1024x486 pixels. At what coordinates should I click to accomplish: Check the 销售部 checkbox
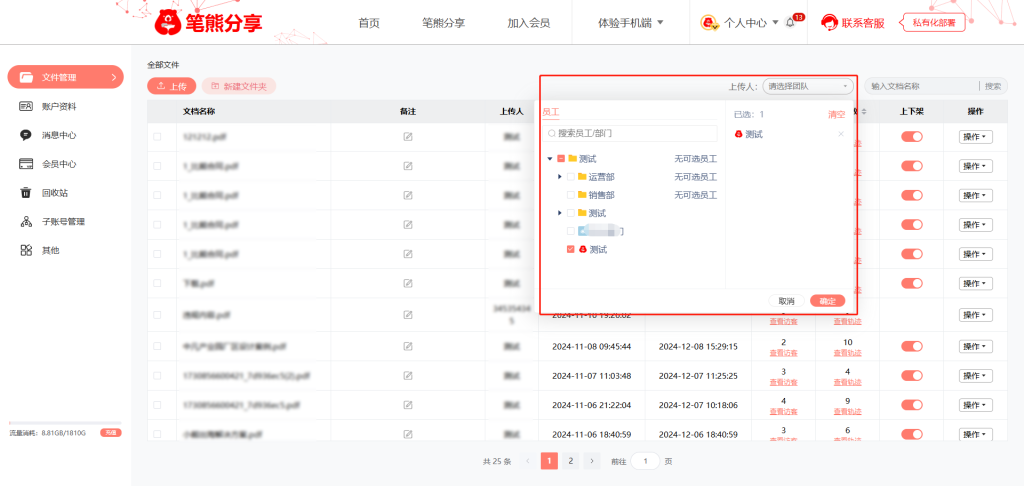[x=571, y=195]
